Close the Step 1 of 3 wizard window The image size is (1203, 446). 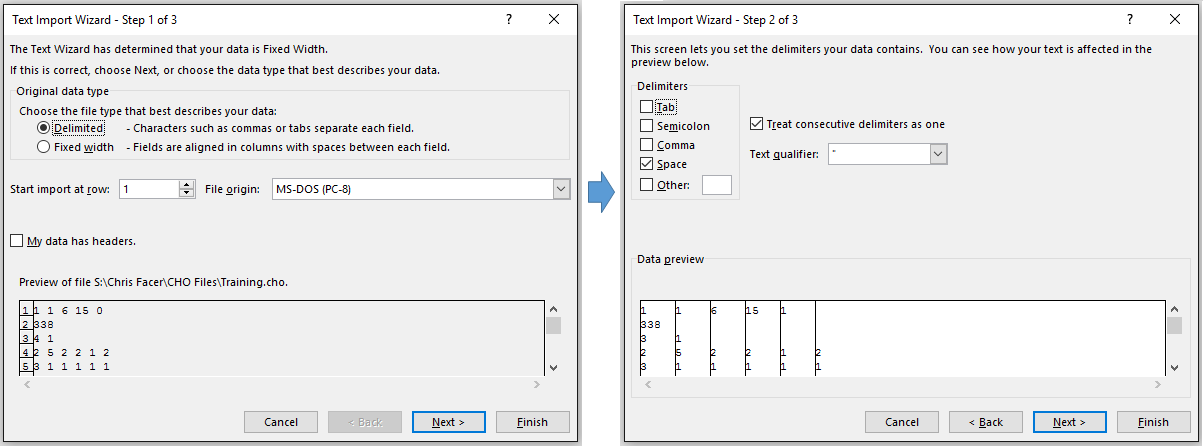pos(554,20)
